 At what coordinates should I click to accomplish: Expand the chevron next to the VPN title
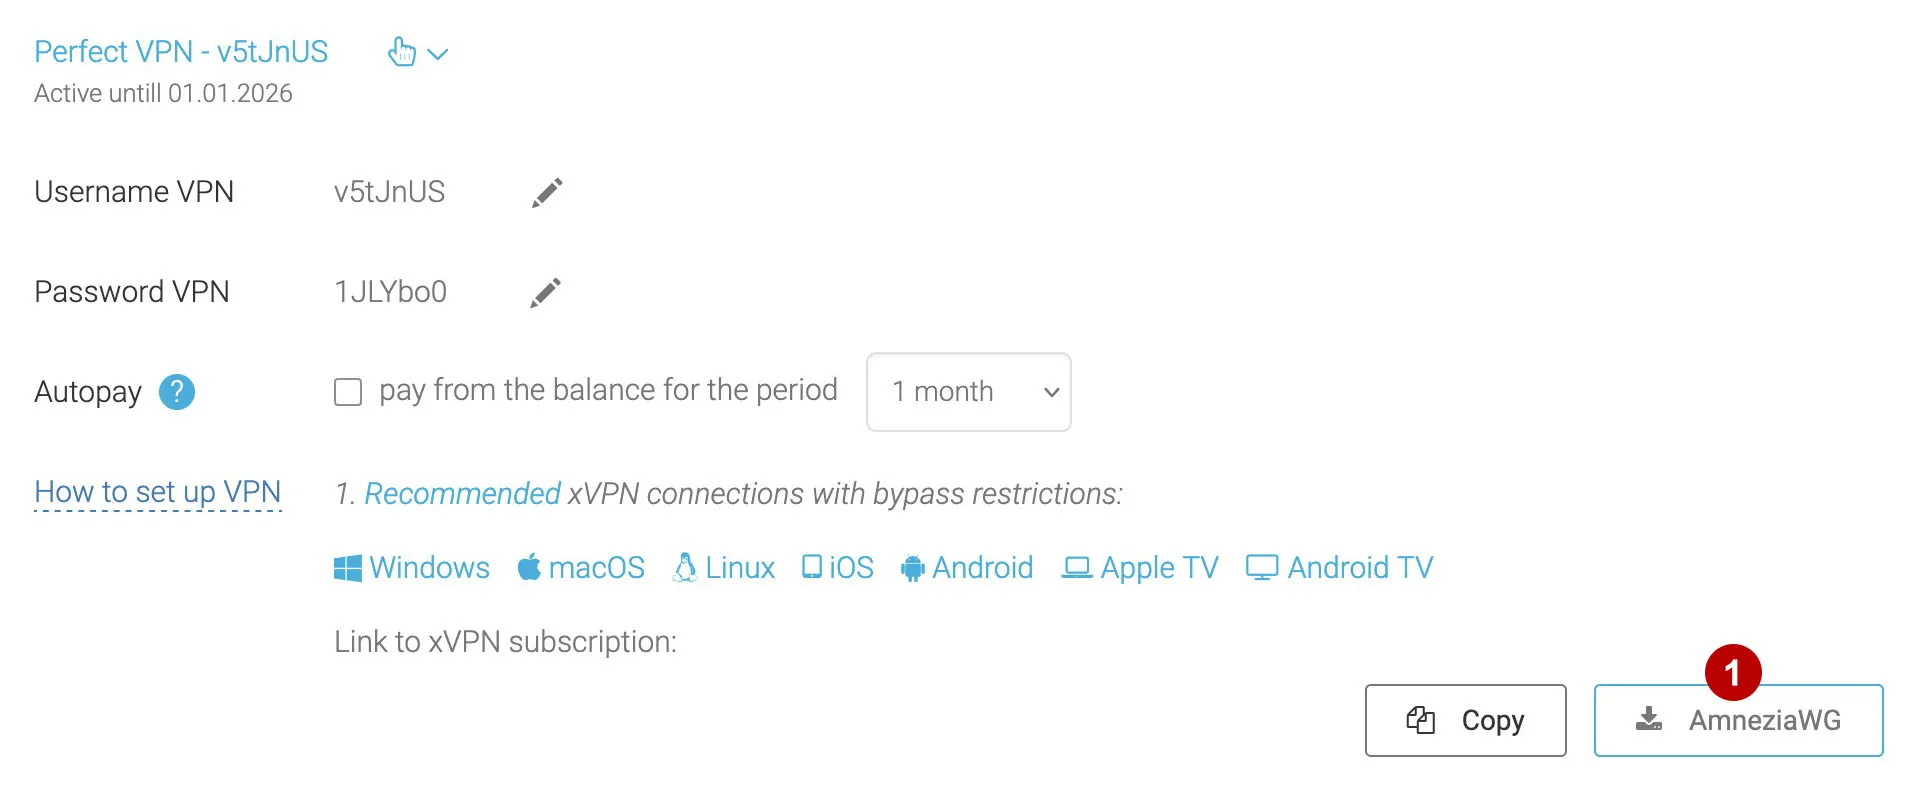pos(438,54)
